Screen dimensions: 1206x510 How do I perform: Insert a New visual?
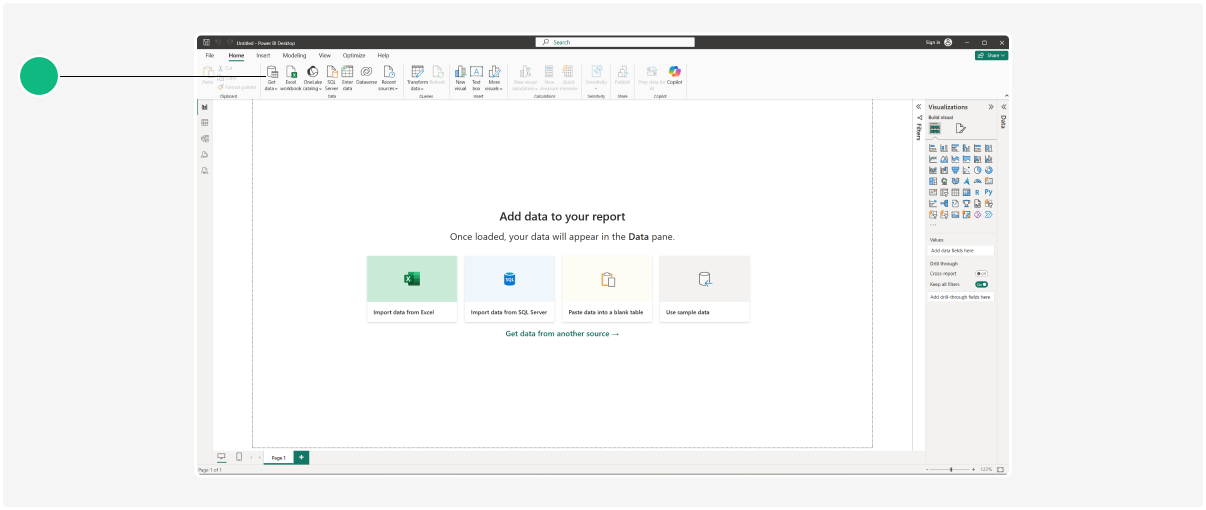(x=460, y=78)
